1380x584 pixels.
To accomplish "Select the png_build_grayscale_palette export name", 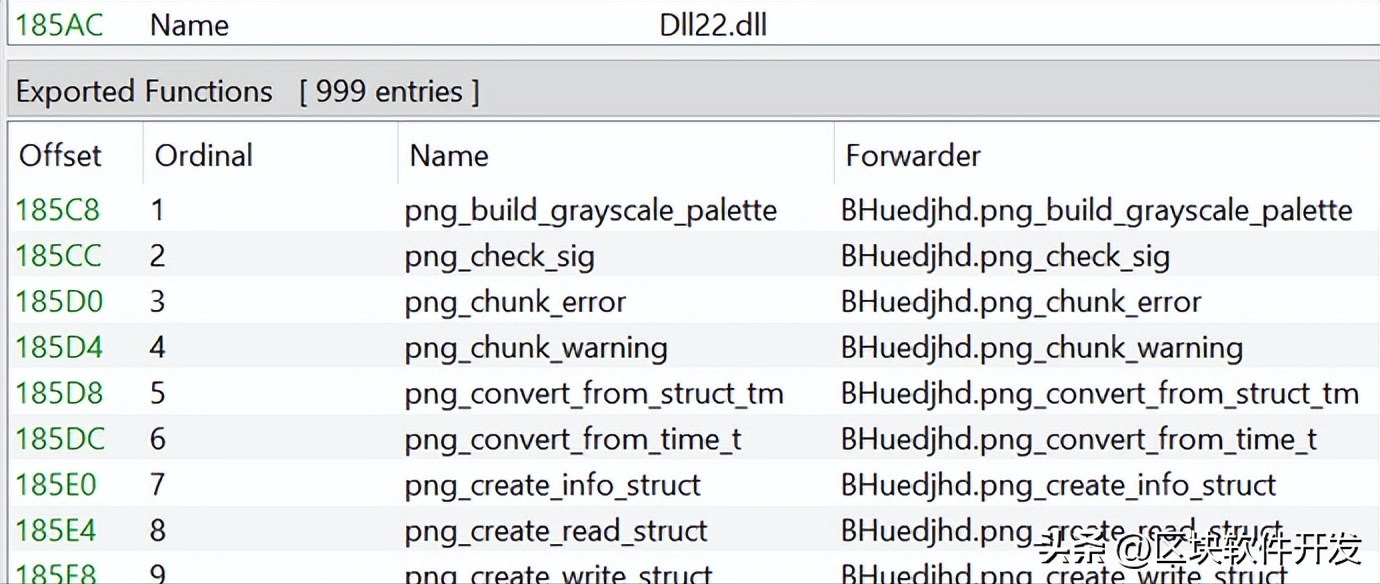I will (590, 211).
